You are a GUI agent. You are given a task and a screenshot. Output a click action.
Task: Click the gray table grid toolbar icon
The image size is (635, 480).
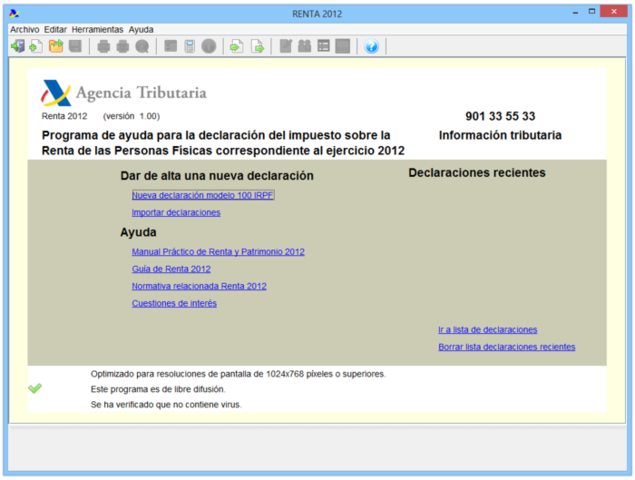[343, 46]
